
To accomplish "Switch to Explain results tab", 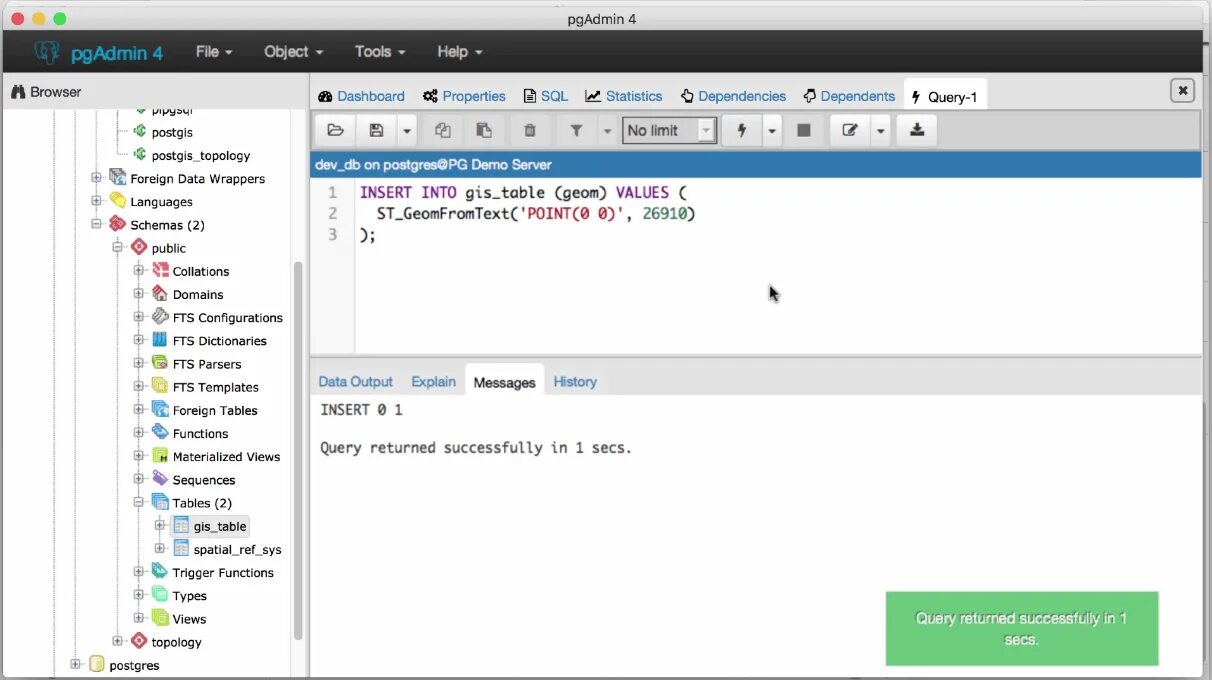I will (x=433, y=381).
